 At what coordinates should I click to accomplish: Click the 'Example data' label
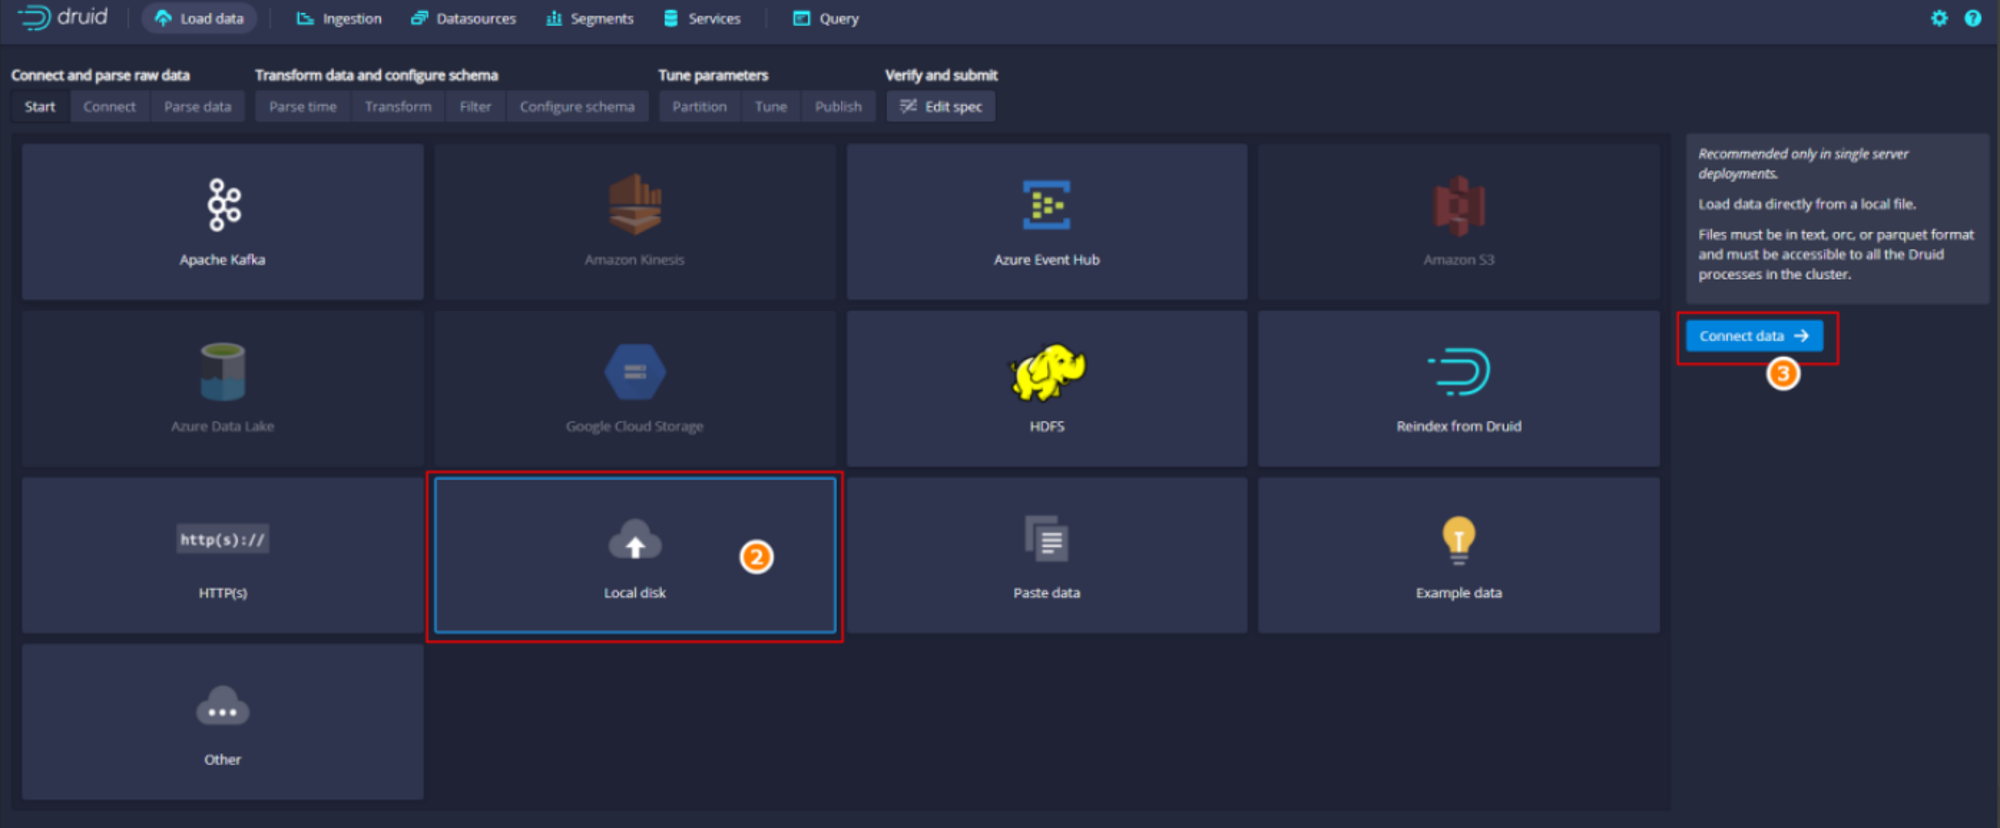1459,593
